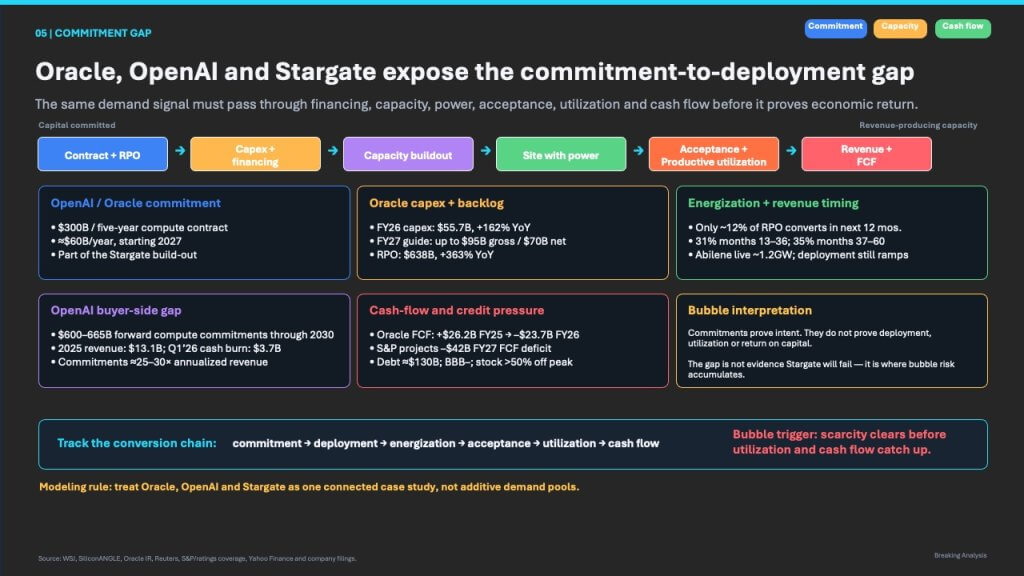Click 'Only ~12% of RPO converts' bullet

point(795,227)
